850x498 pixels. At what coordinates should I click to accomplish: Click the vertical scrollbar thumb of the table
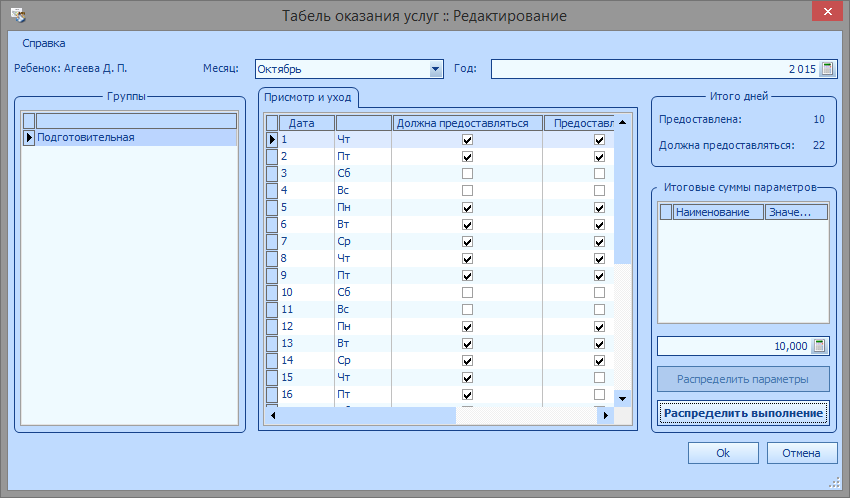[x=622, y=197]
